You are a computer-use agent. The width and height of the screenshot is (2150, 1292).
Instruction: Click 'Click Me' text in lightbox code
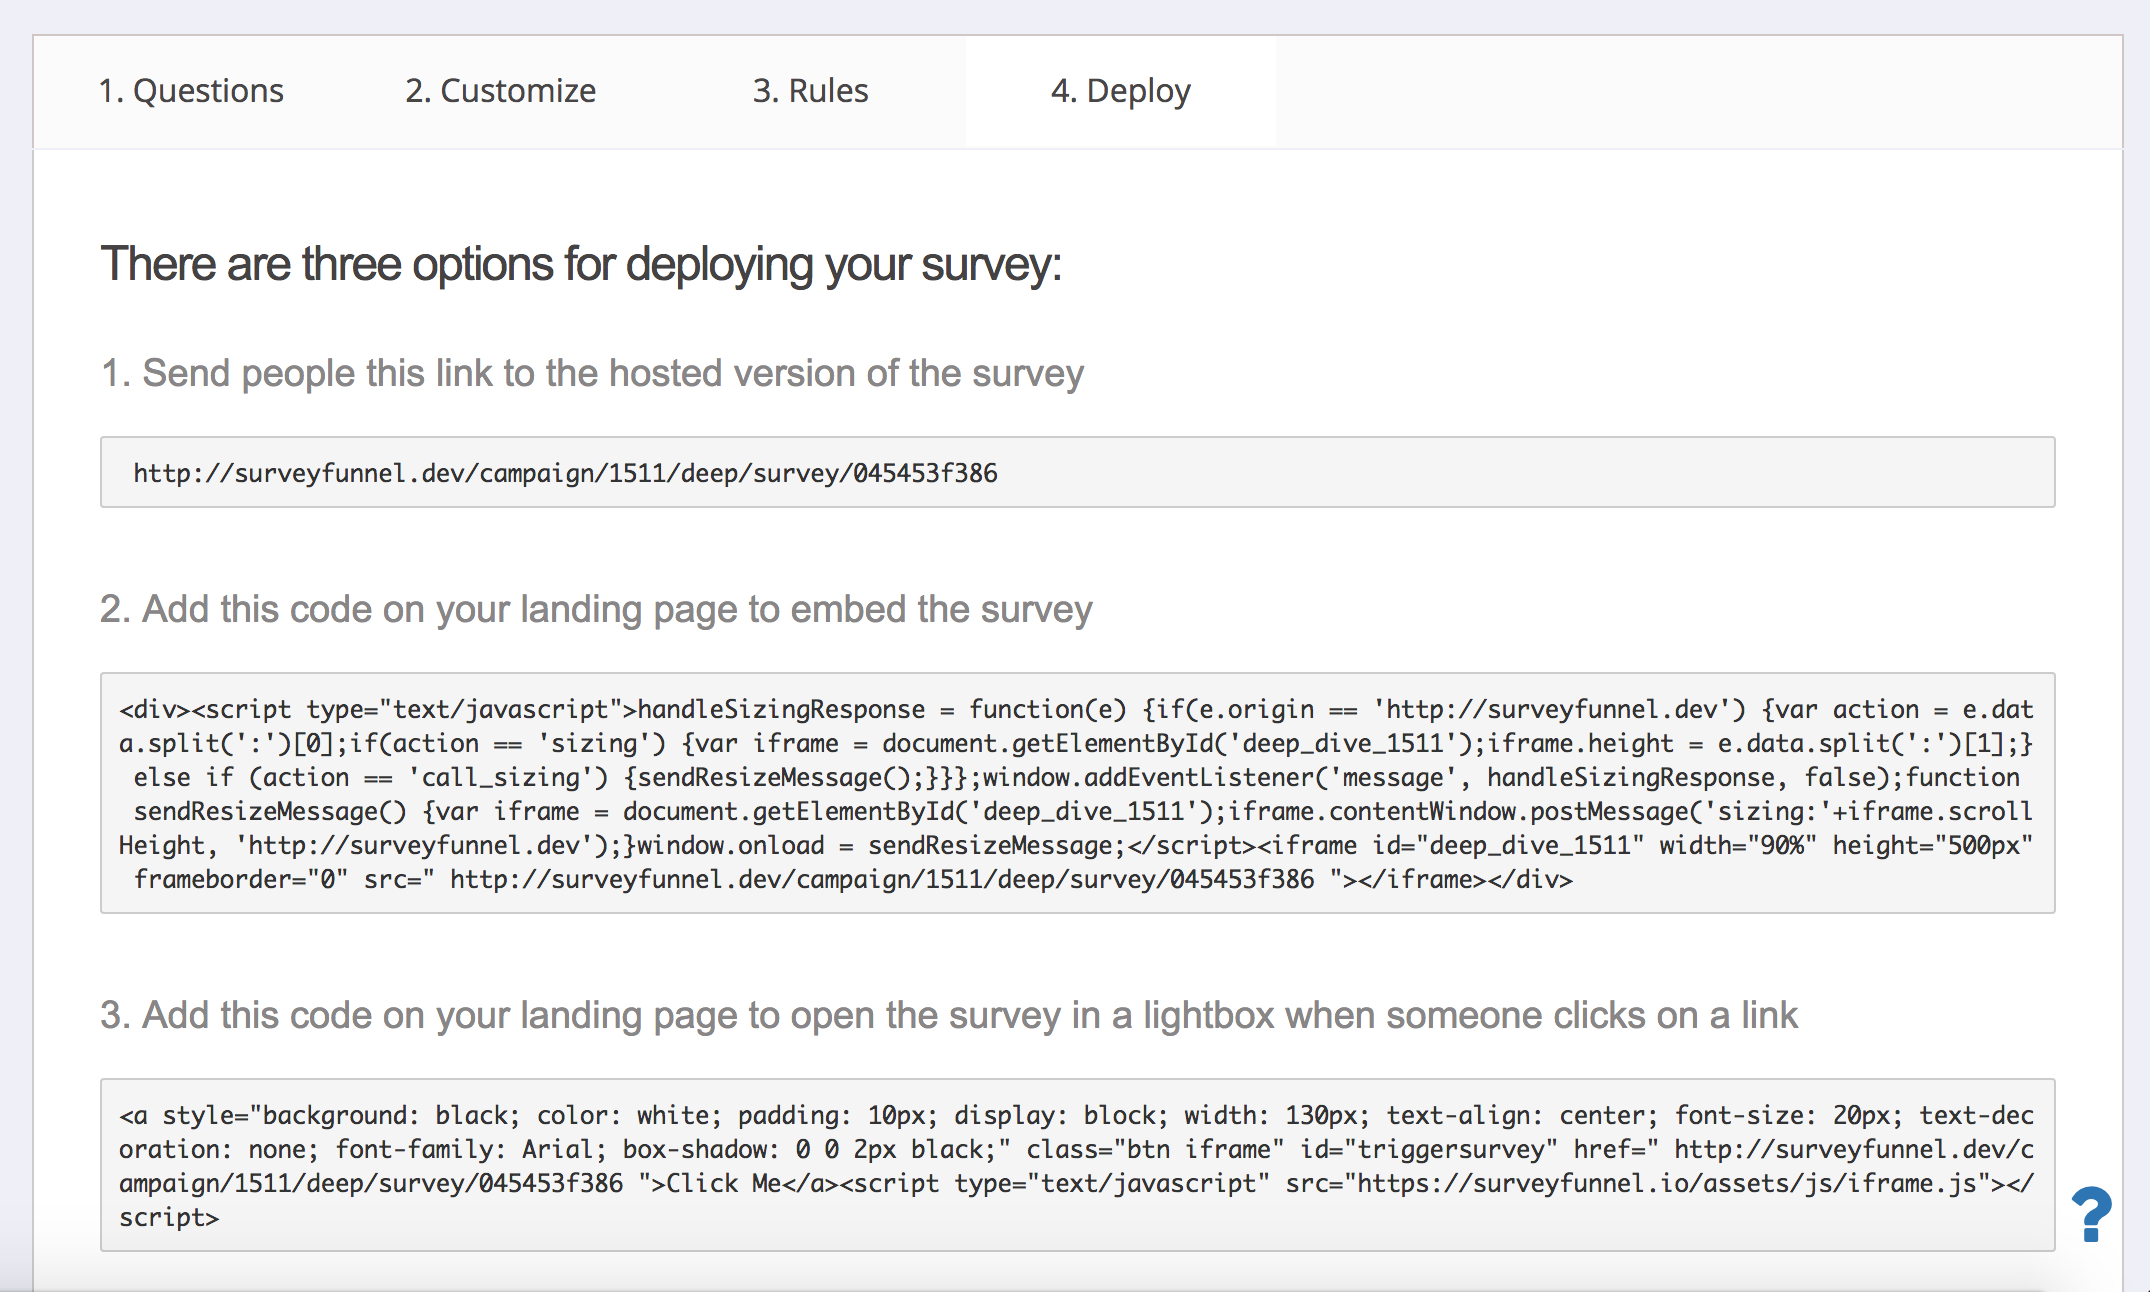coord(724,1184)
